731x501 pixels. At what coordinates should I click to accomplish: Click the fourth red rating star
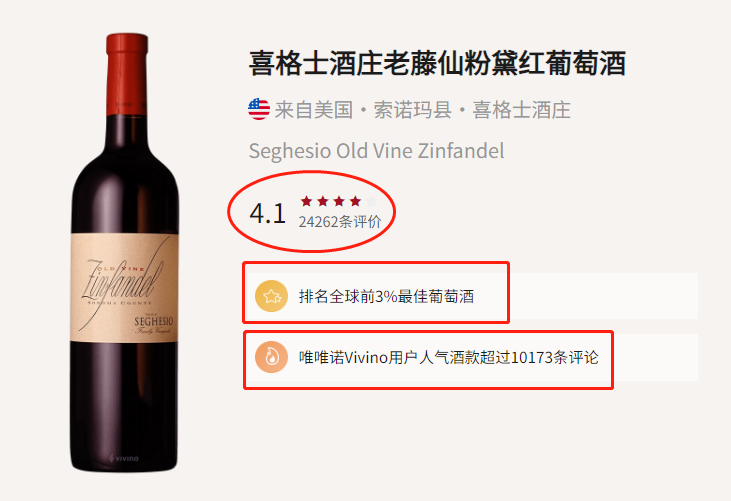[x=355, y=201]
